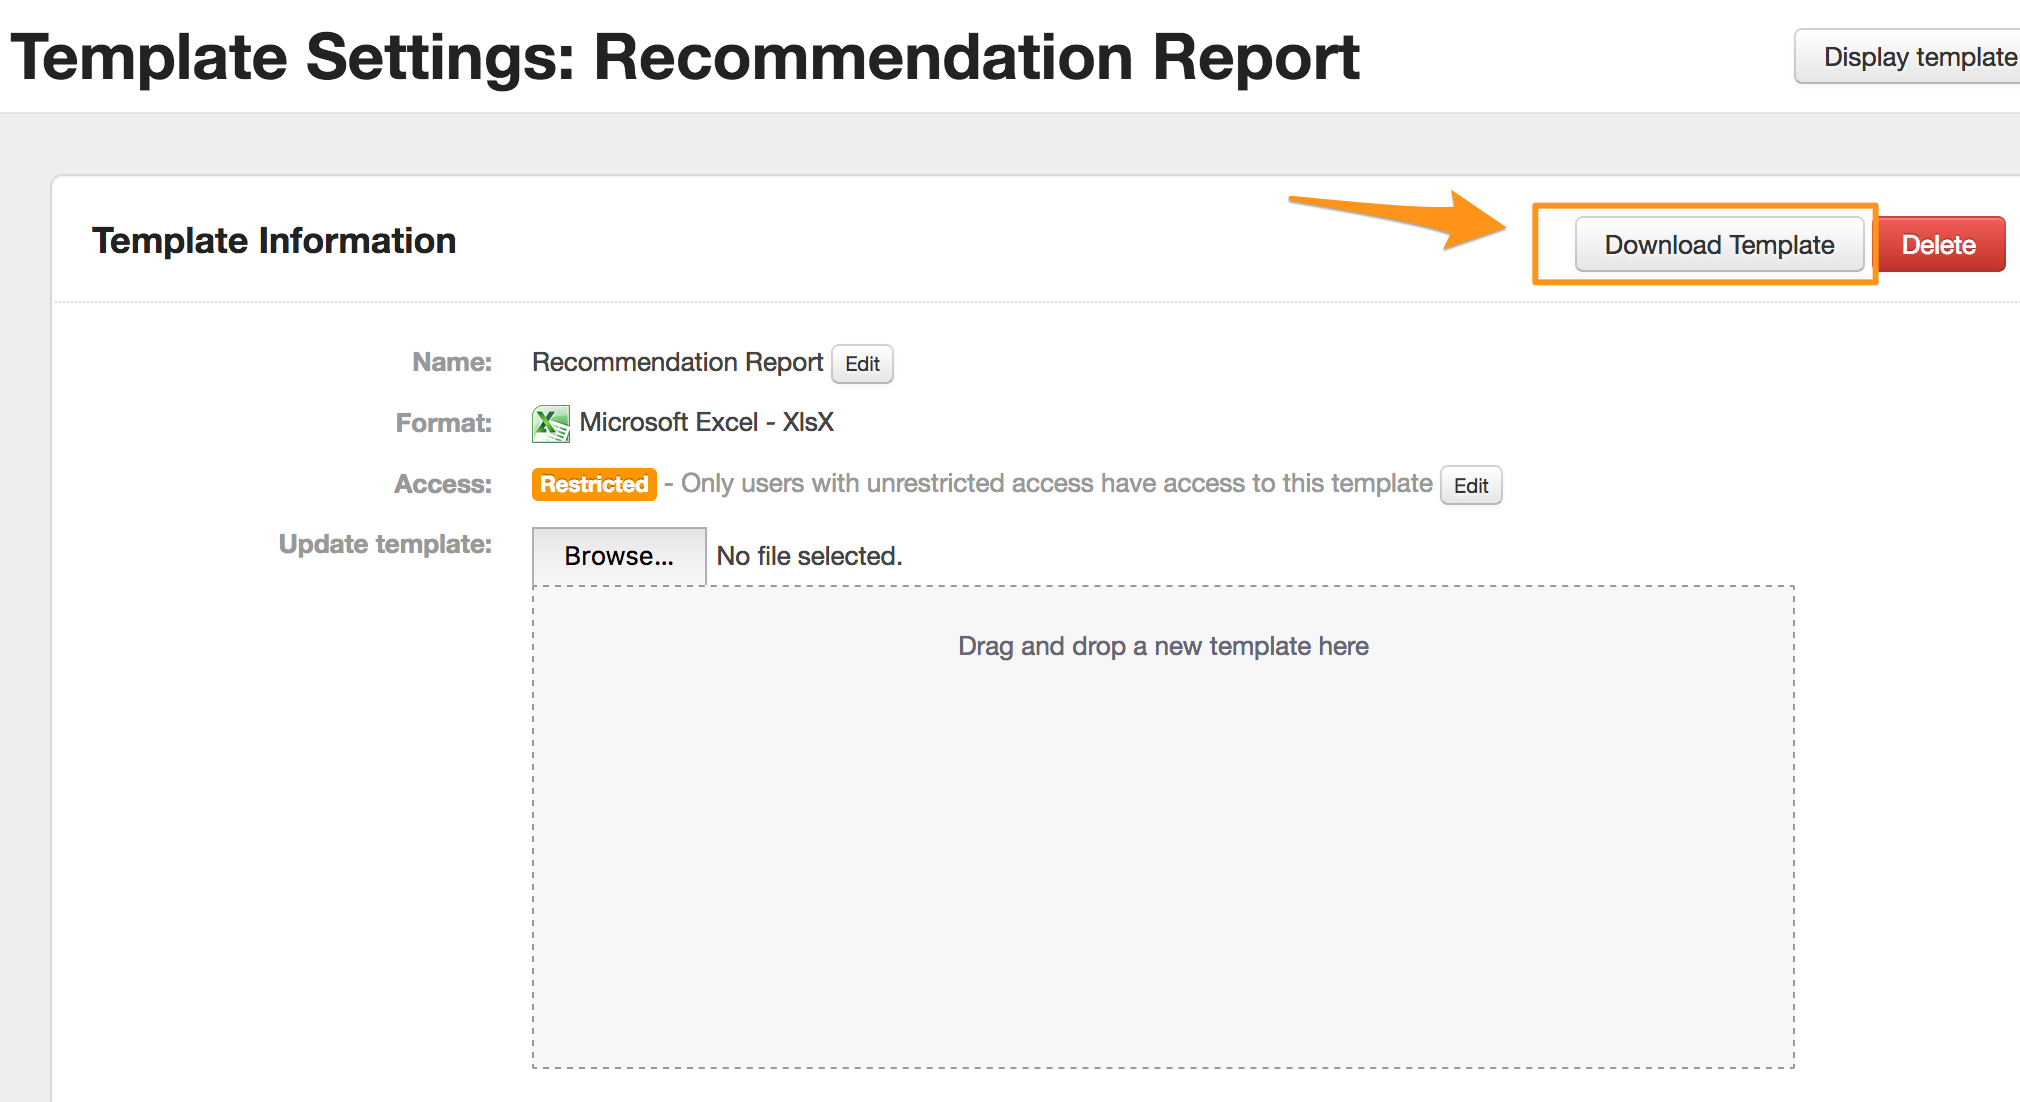Delete the template with the red button
Screen dimensions: 2020x1102
point(1938,245)
